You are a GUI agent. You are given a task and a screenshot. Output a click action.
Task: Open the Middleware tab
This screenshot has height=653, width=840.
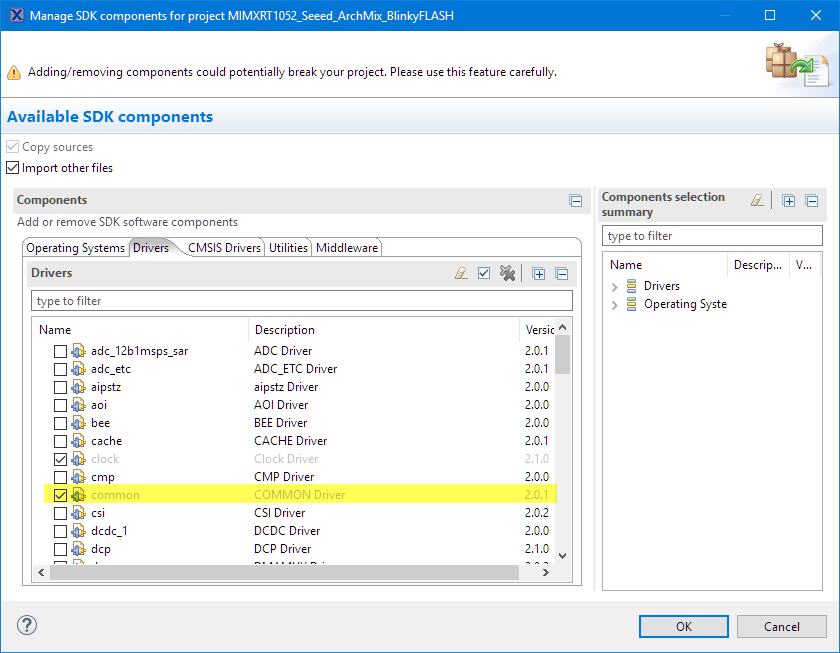[347, 248]
